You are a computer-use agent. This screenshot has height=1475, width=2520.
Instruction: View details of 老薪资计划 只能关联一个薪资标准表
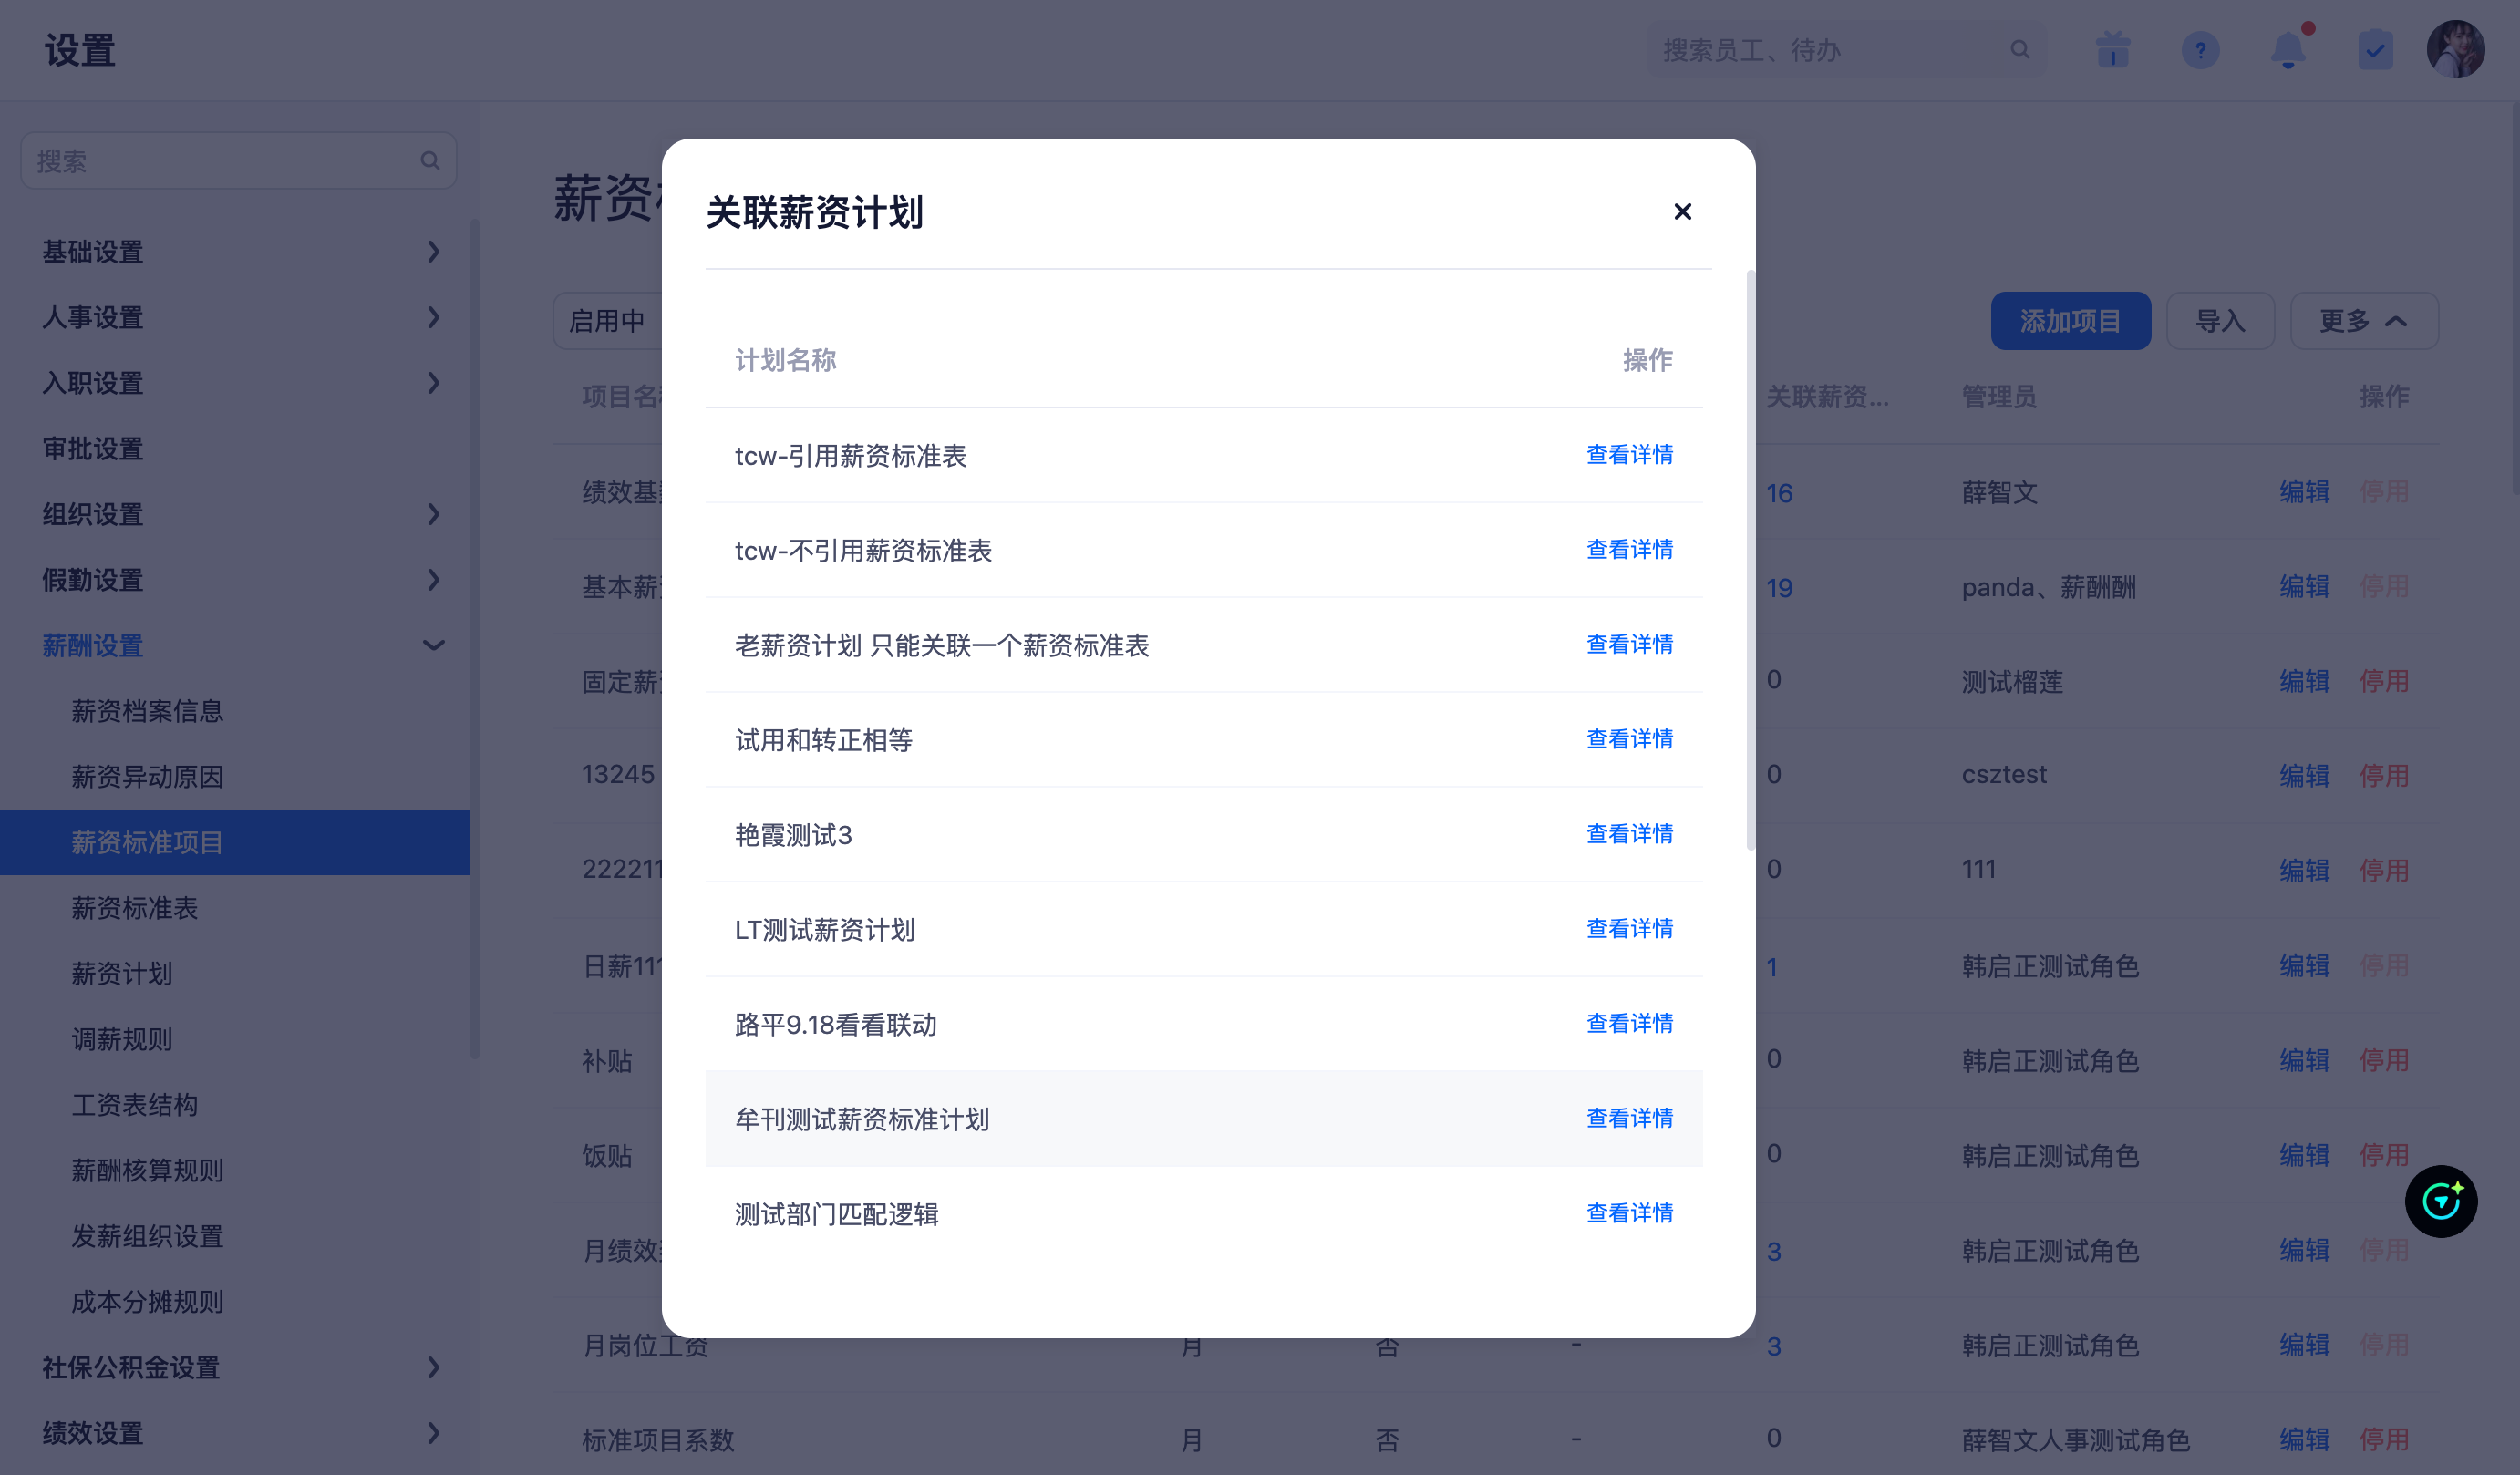tap(1629, 644)
